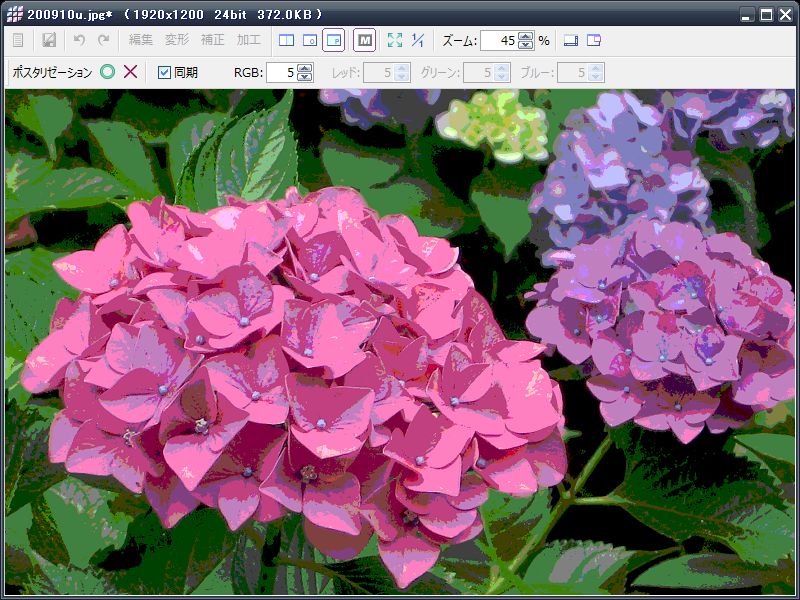The image size is (800, 600).
Task: Click the fit-to-window green arrows icon
Action: coord(394,41)
